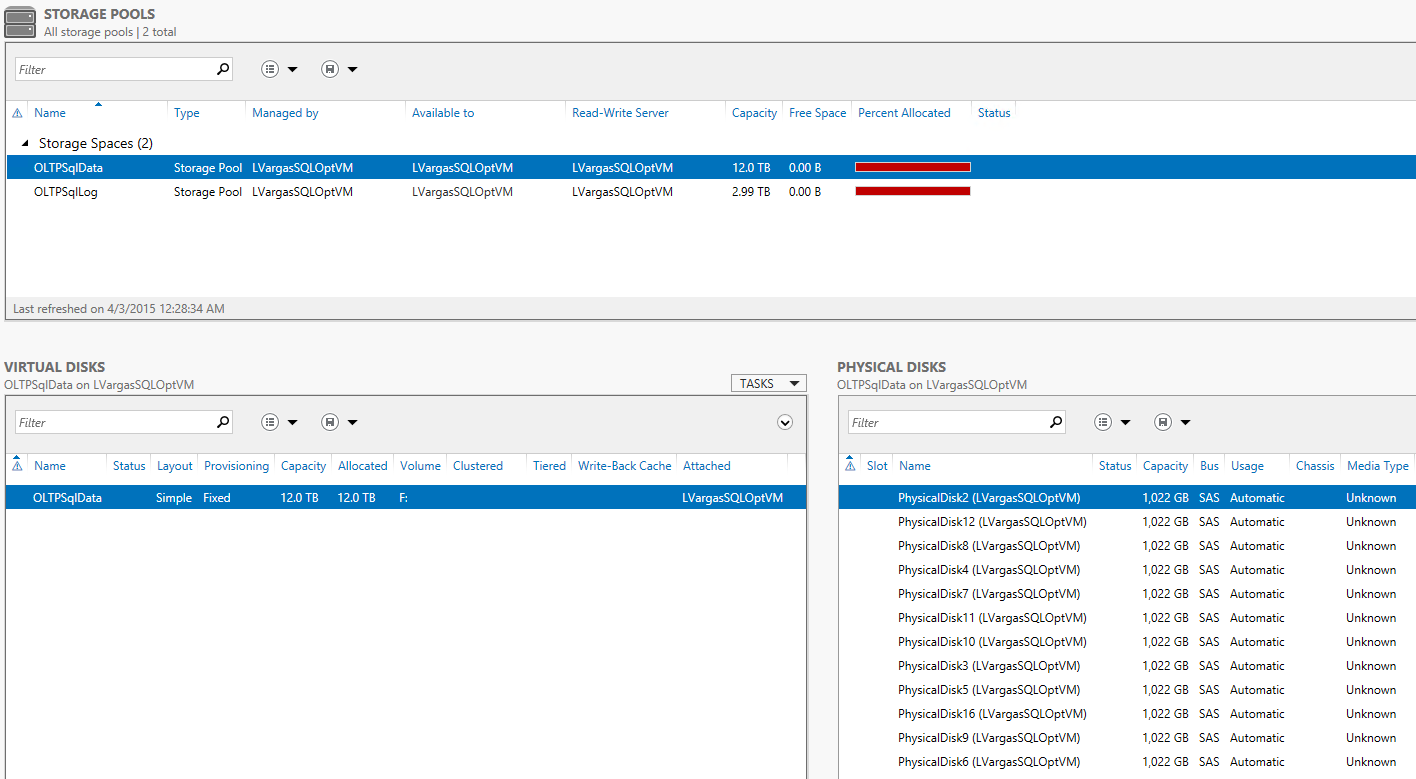Click the search icon in Physical Disks filter
Viewport: 1416px width, 779px height.
pyautogui.click(x=1056, y=423)
